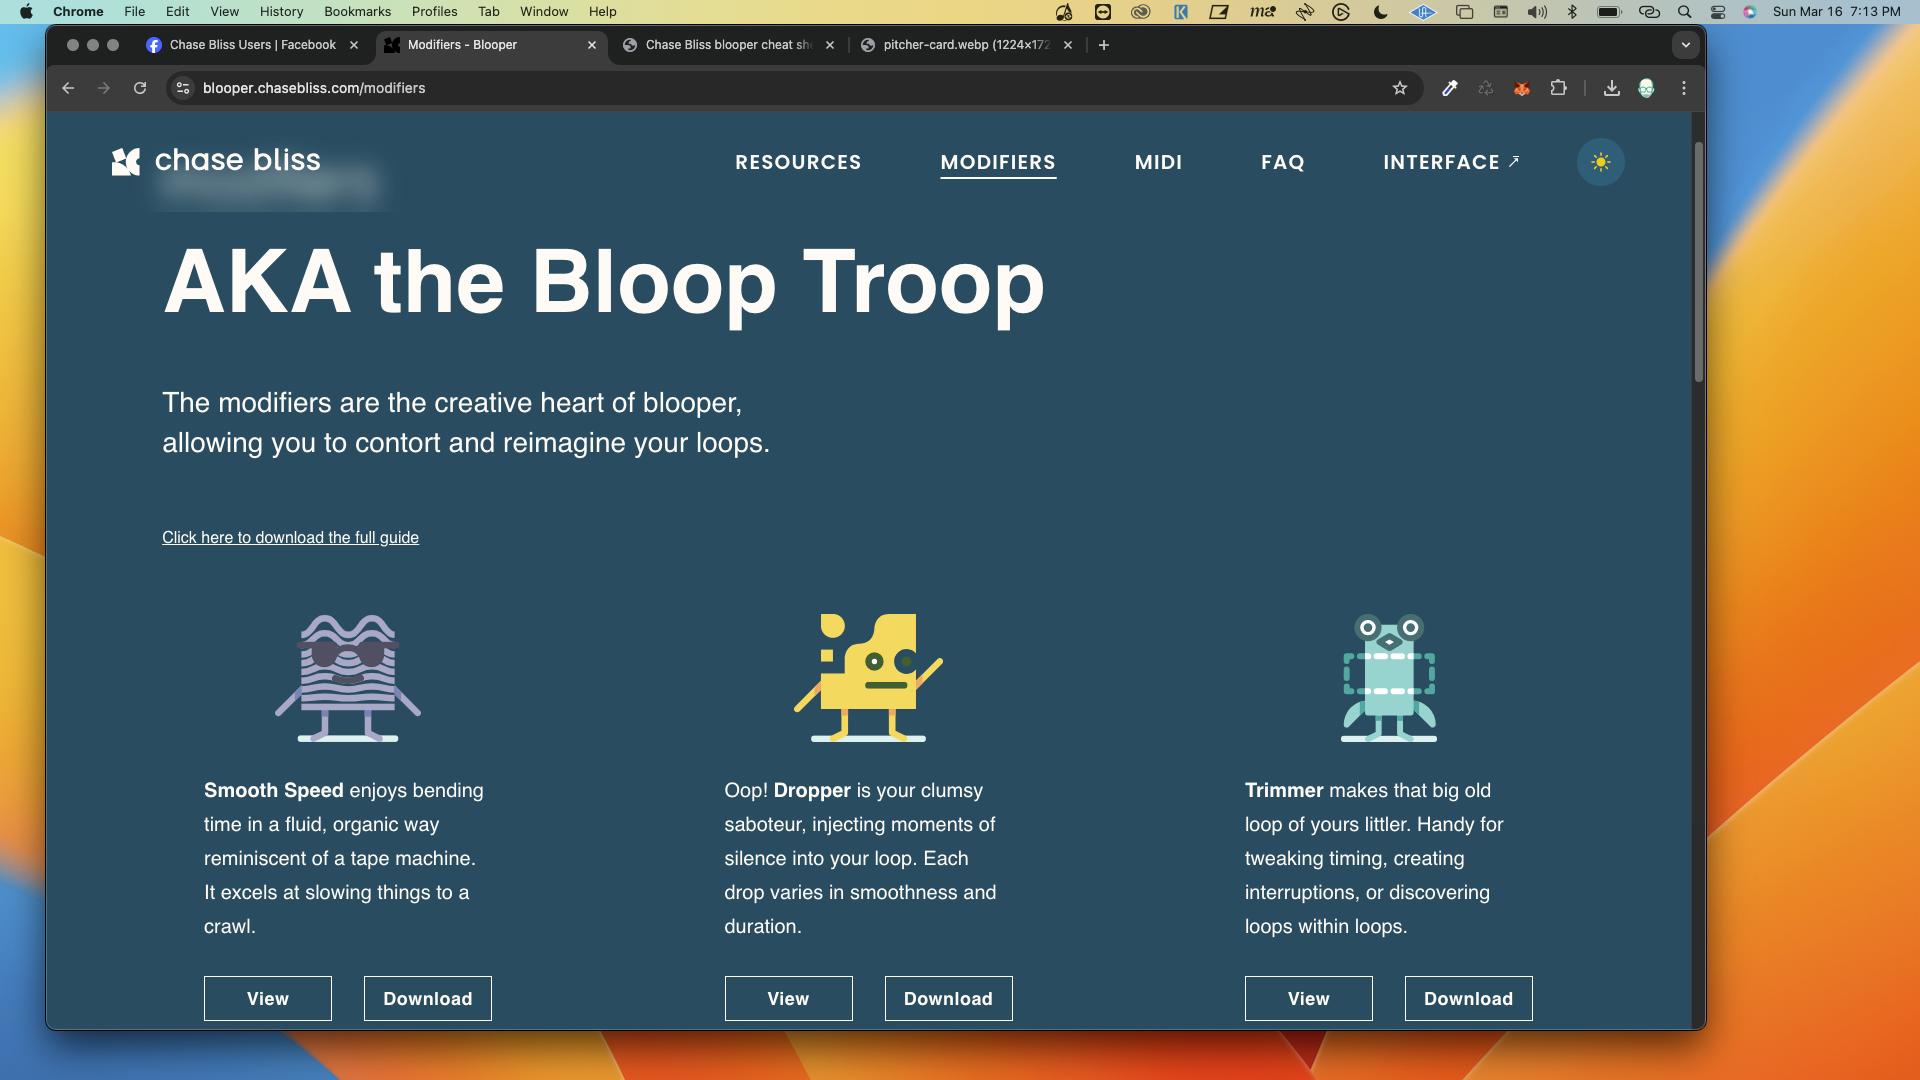1920x1080 pixels.
Task: Go to FAQ nav link
Action: pyautogui.click(x=1282, y=162)
